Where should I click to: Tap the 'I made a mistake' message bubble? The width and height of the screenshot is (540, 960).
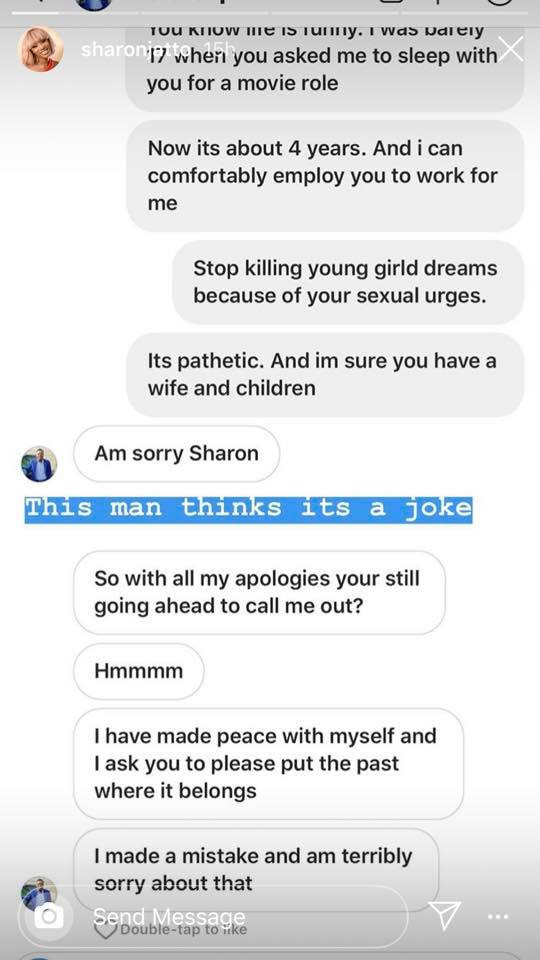[x=256, y=869]
